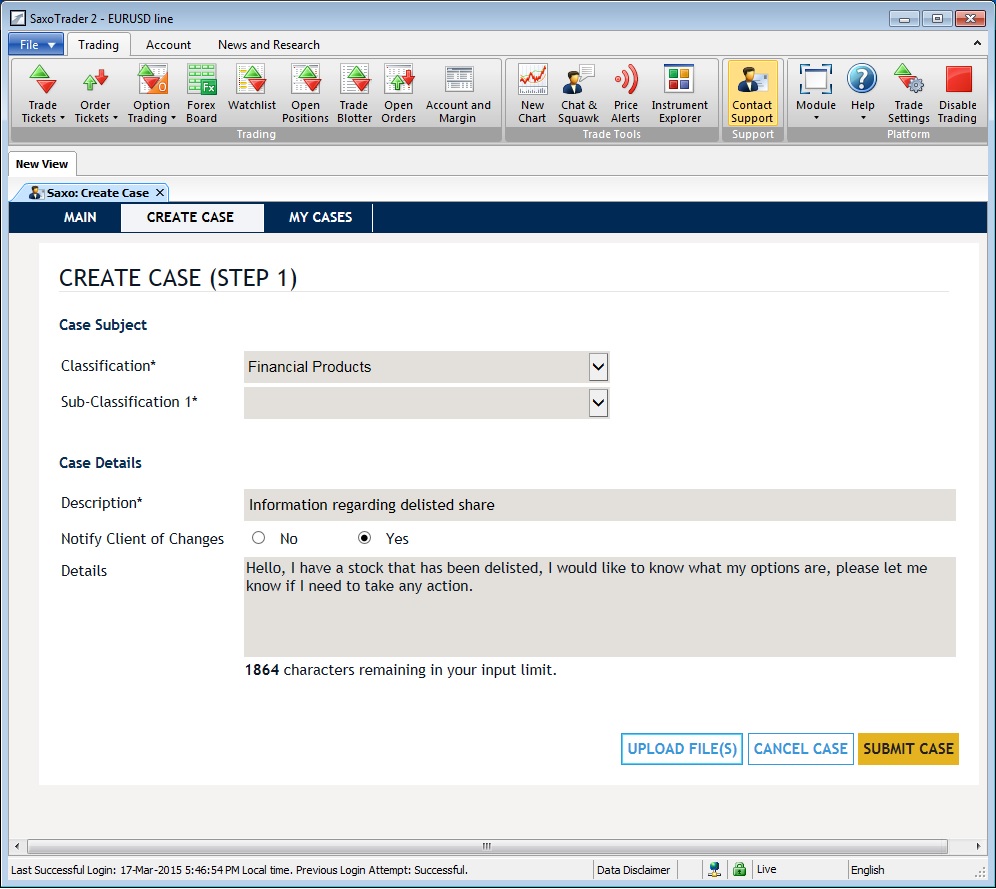This screenshot has width=996, height=889.
Task: Click the CANCEL CASE button
Action: pos(800,749)
